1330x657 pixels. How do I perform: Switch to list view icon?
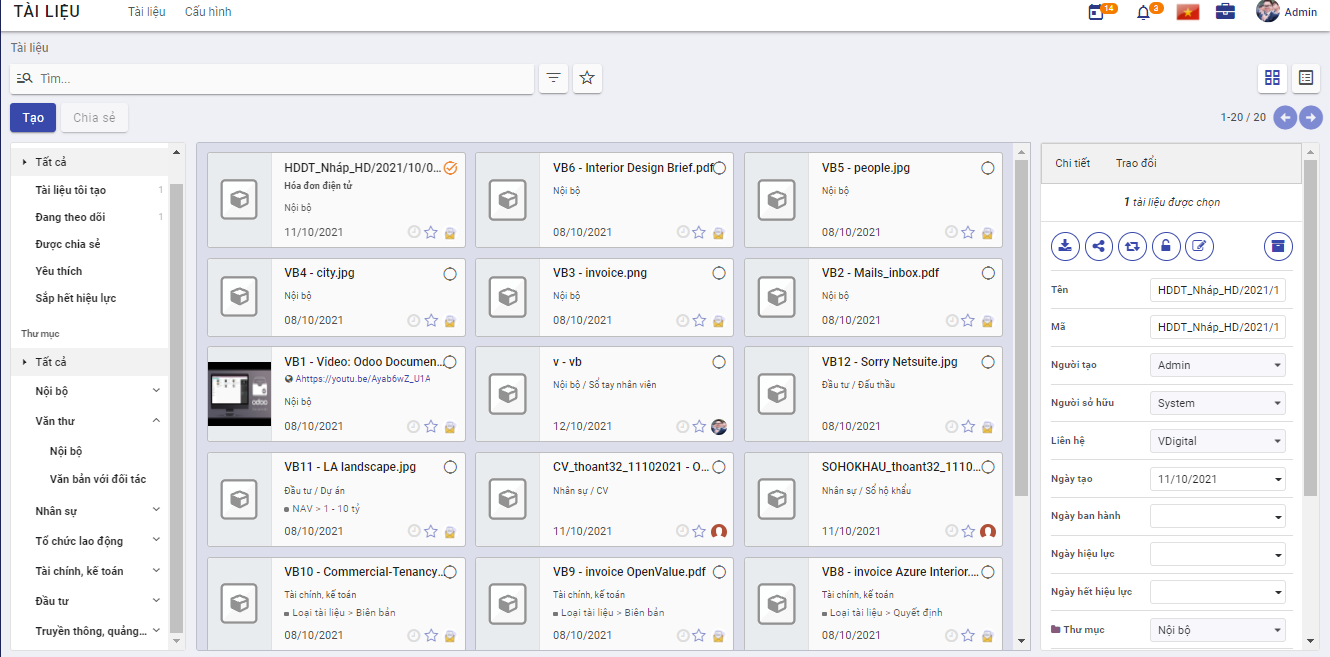click(x=1305, y=78)
